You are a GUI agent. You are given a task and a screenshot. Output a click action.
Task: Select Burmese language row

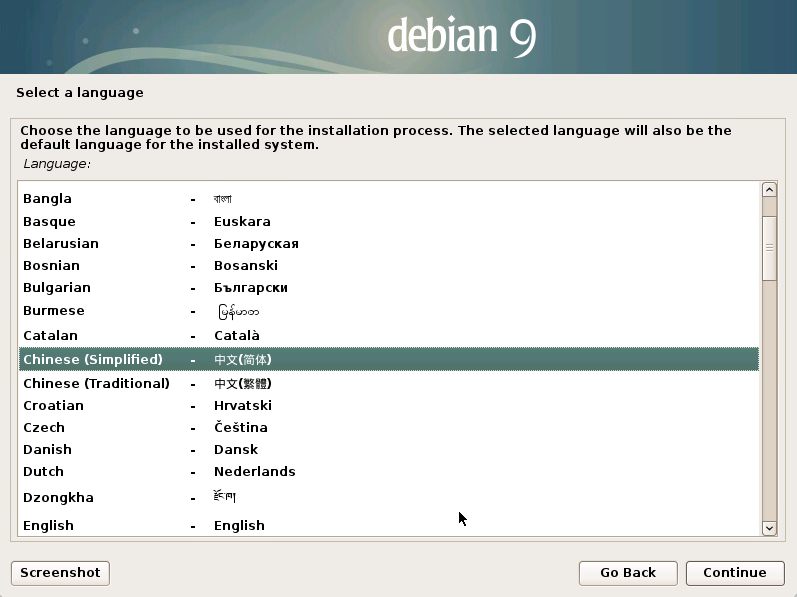tap(389, 311)
